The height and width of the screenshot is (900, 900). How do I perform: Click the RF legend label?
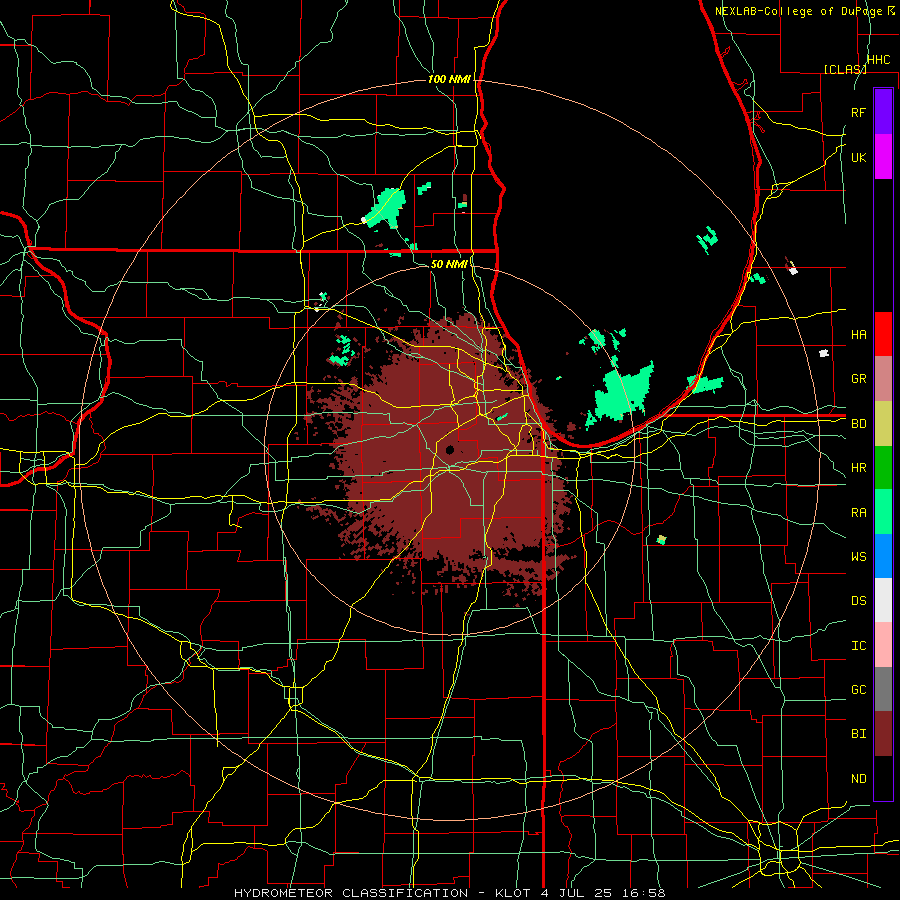pyautogui.click(x=858, y=112)
